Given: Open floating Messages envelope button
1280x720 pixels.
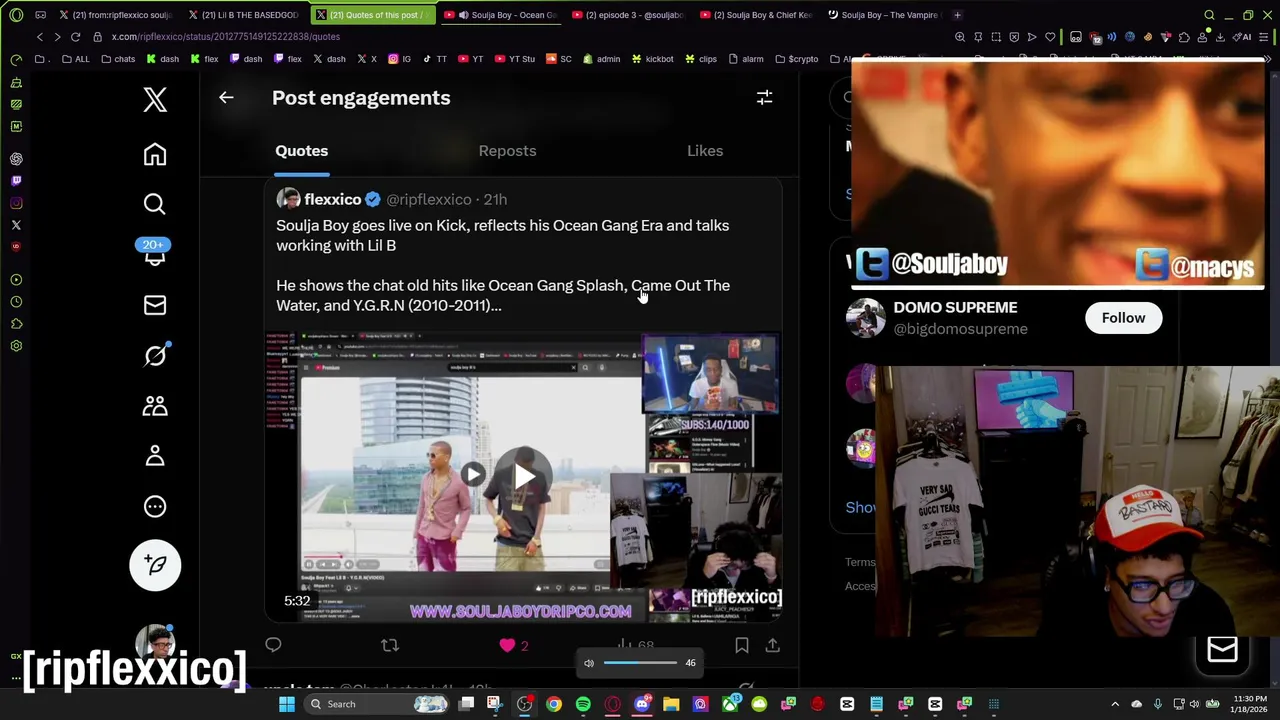Looking at the screenshot, I should pyautogui.click(x=1222, y=650).
